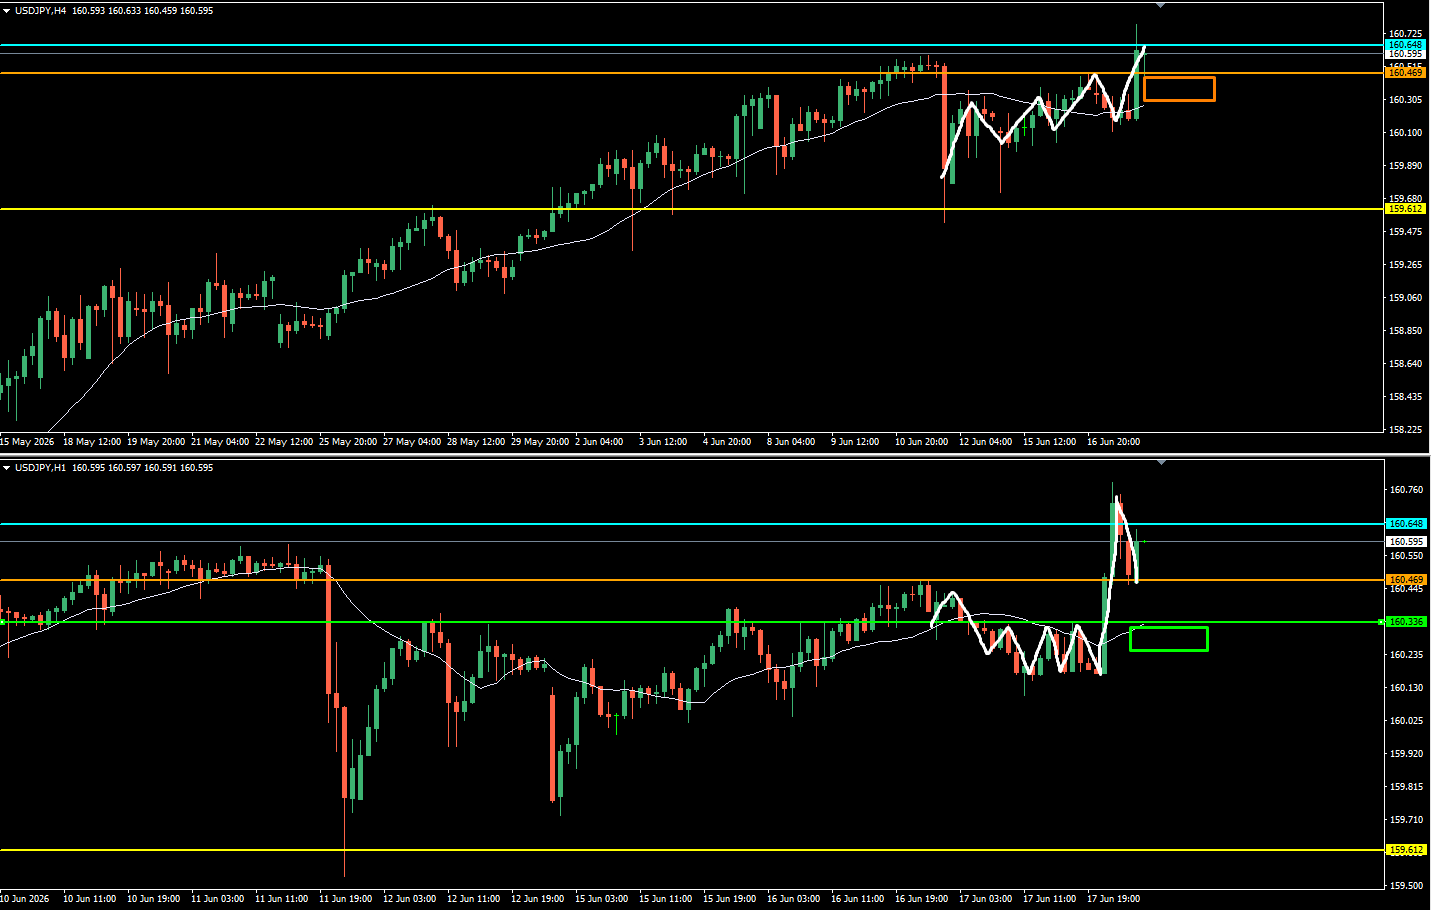
Task: Click the 158.225 price axis value
Action: (1405, 430)
